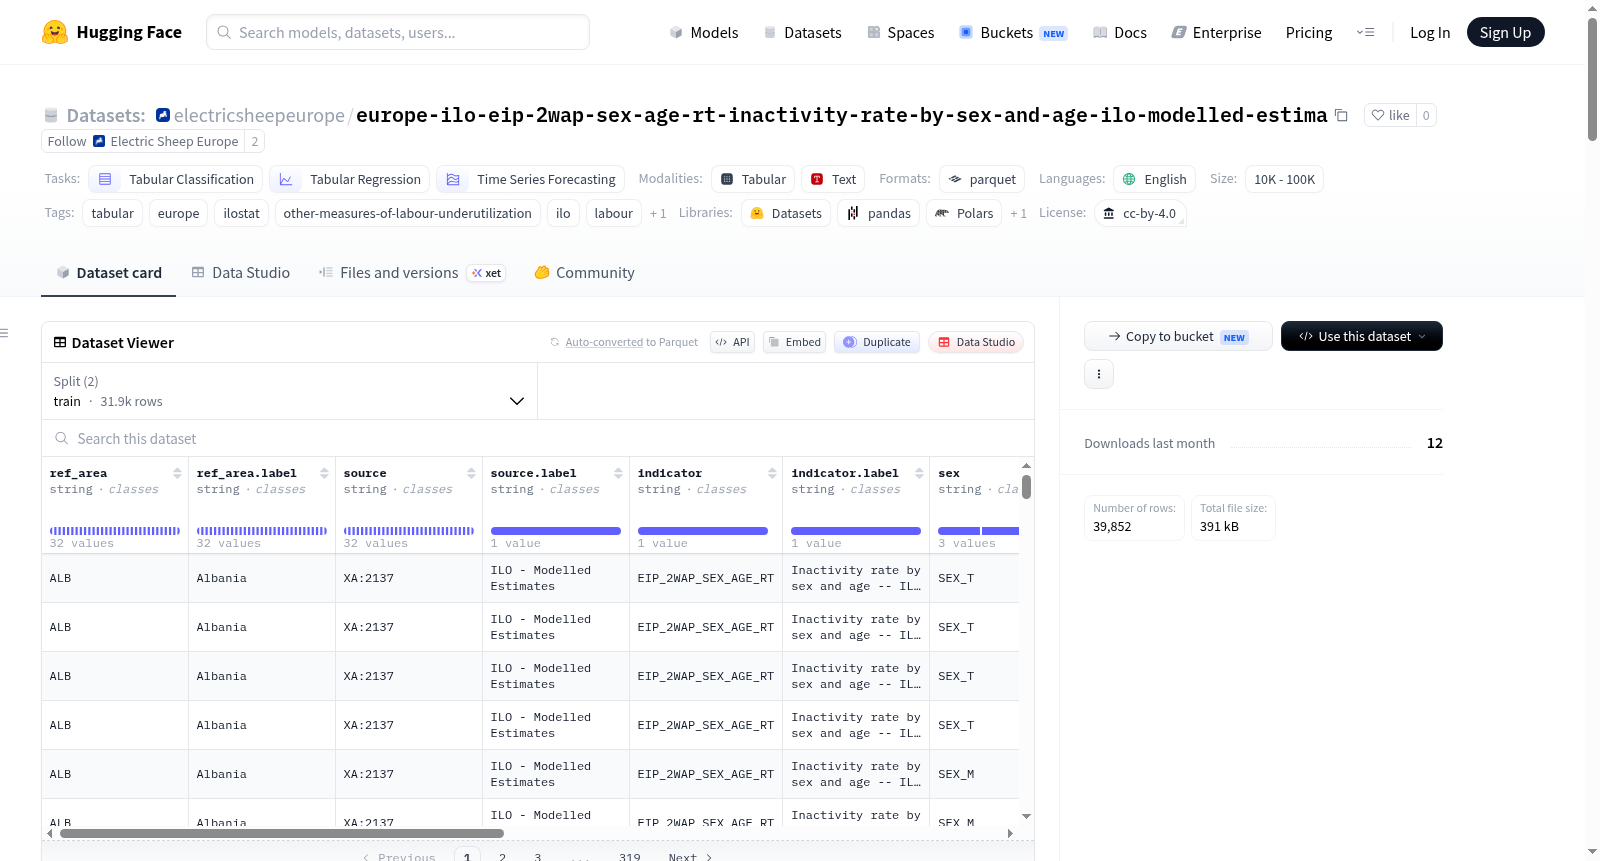Screen dimensions: 1600x861
Task: Click the dataset table horizontal scrollbar
Action: [x=282, y=833]
